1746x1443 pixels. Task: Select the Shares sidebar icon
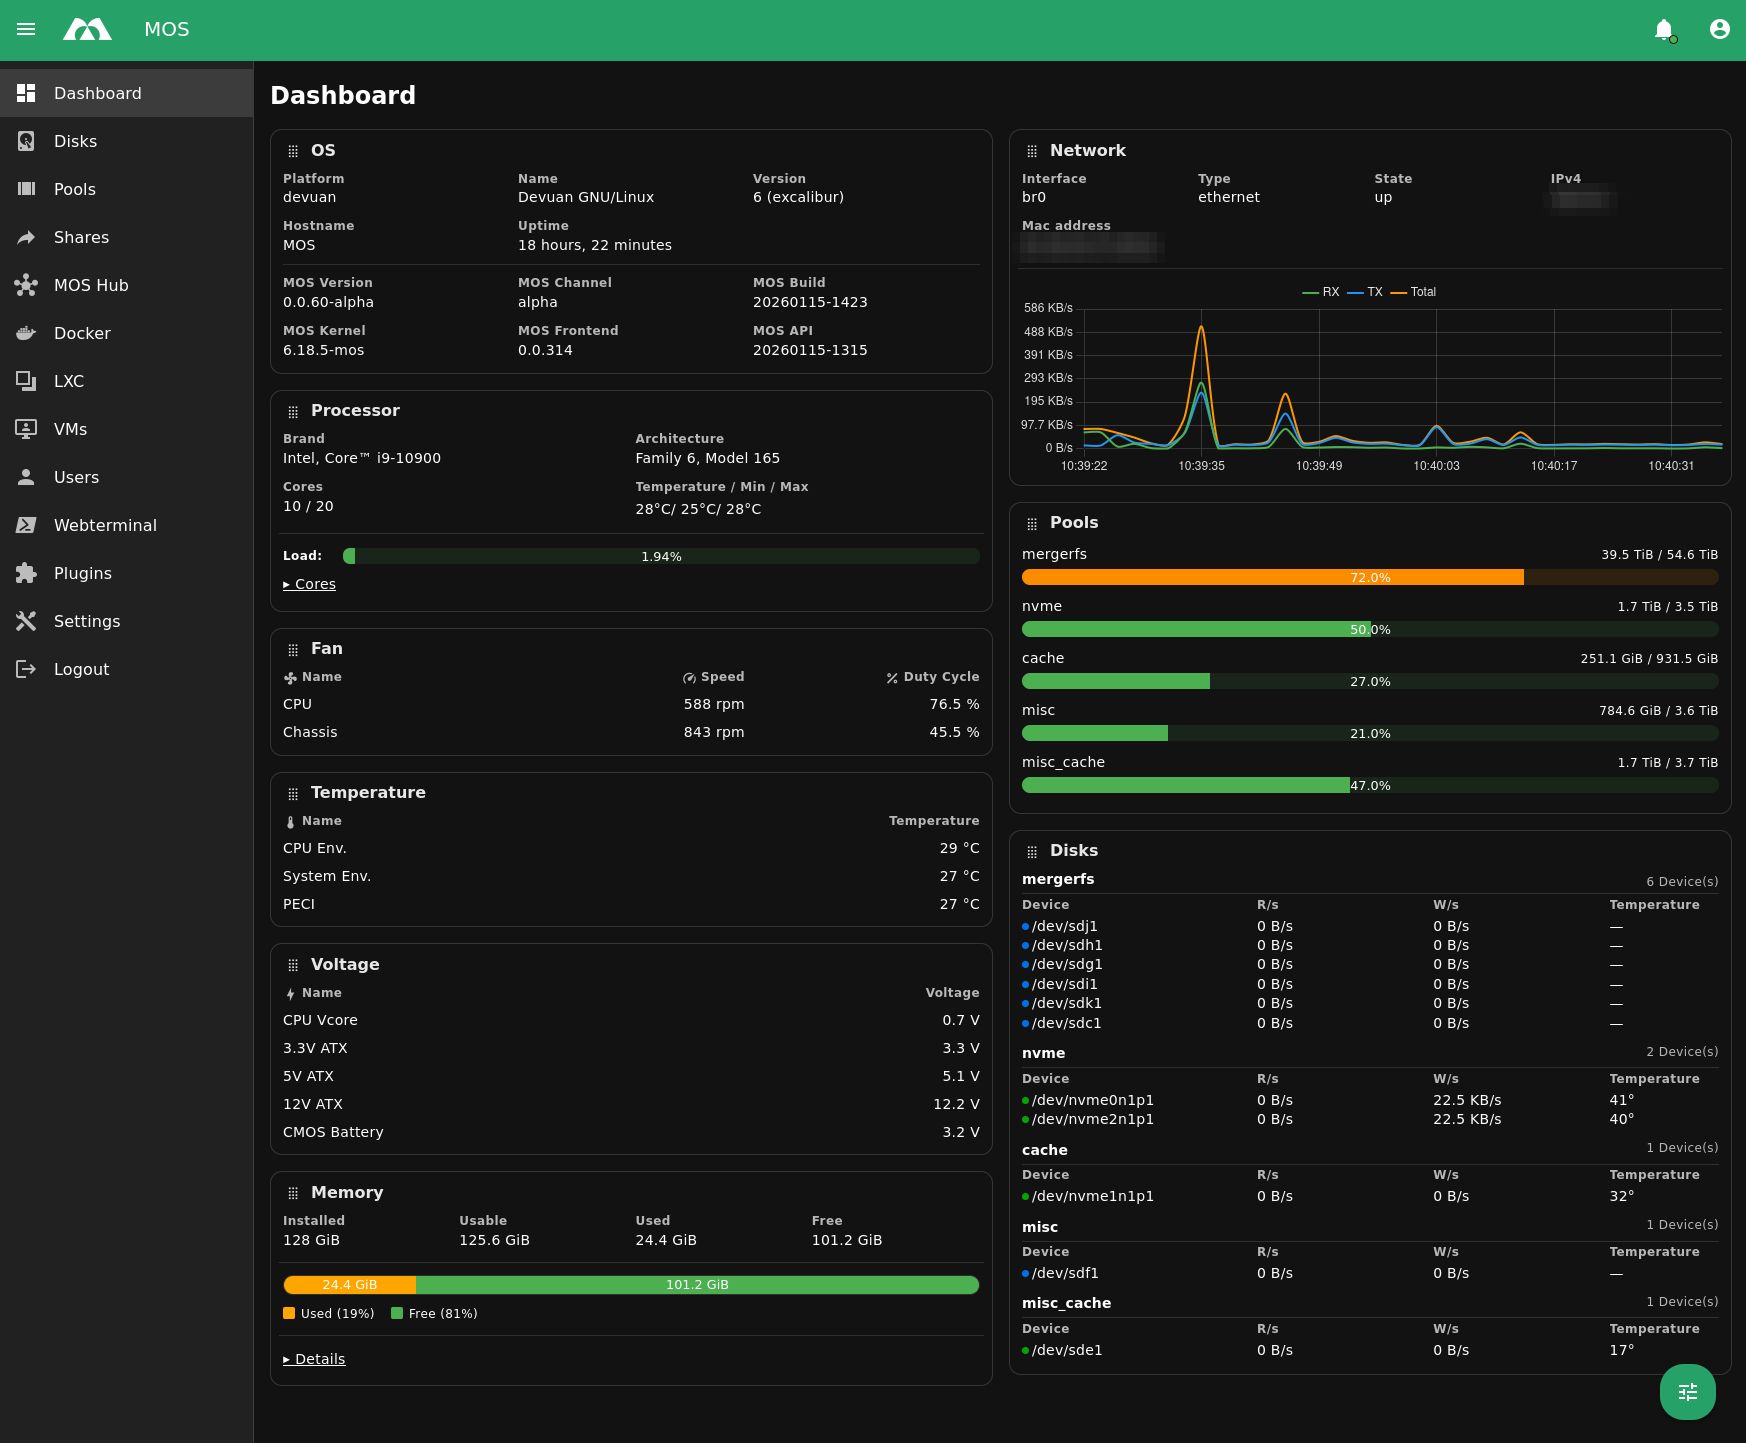pos(25,237)
